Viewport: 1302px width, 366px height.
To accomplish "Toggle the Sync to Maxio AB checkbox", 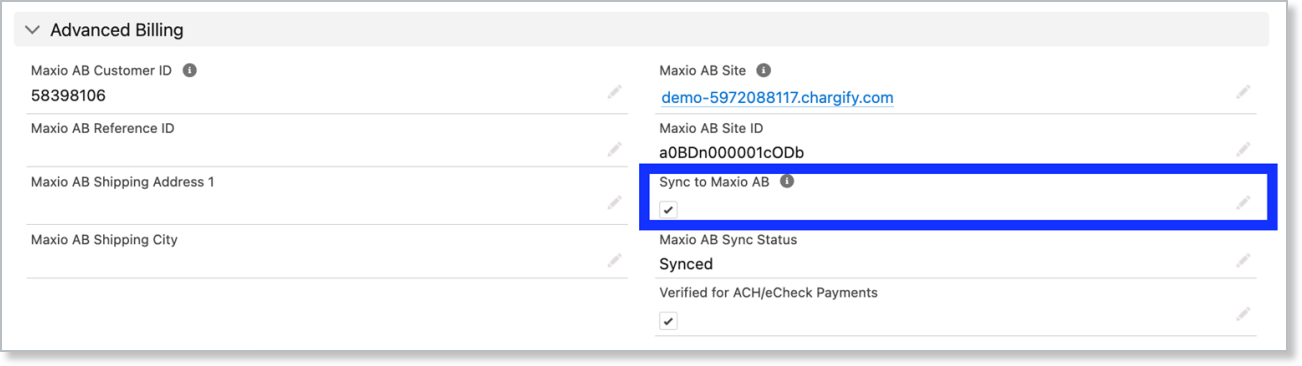I will (669, 210).
